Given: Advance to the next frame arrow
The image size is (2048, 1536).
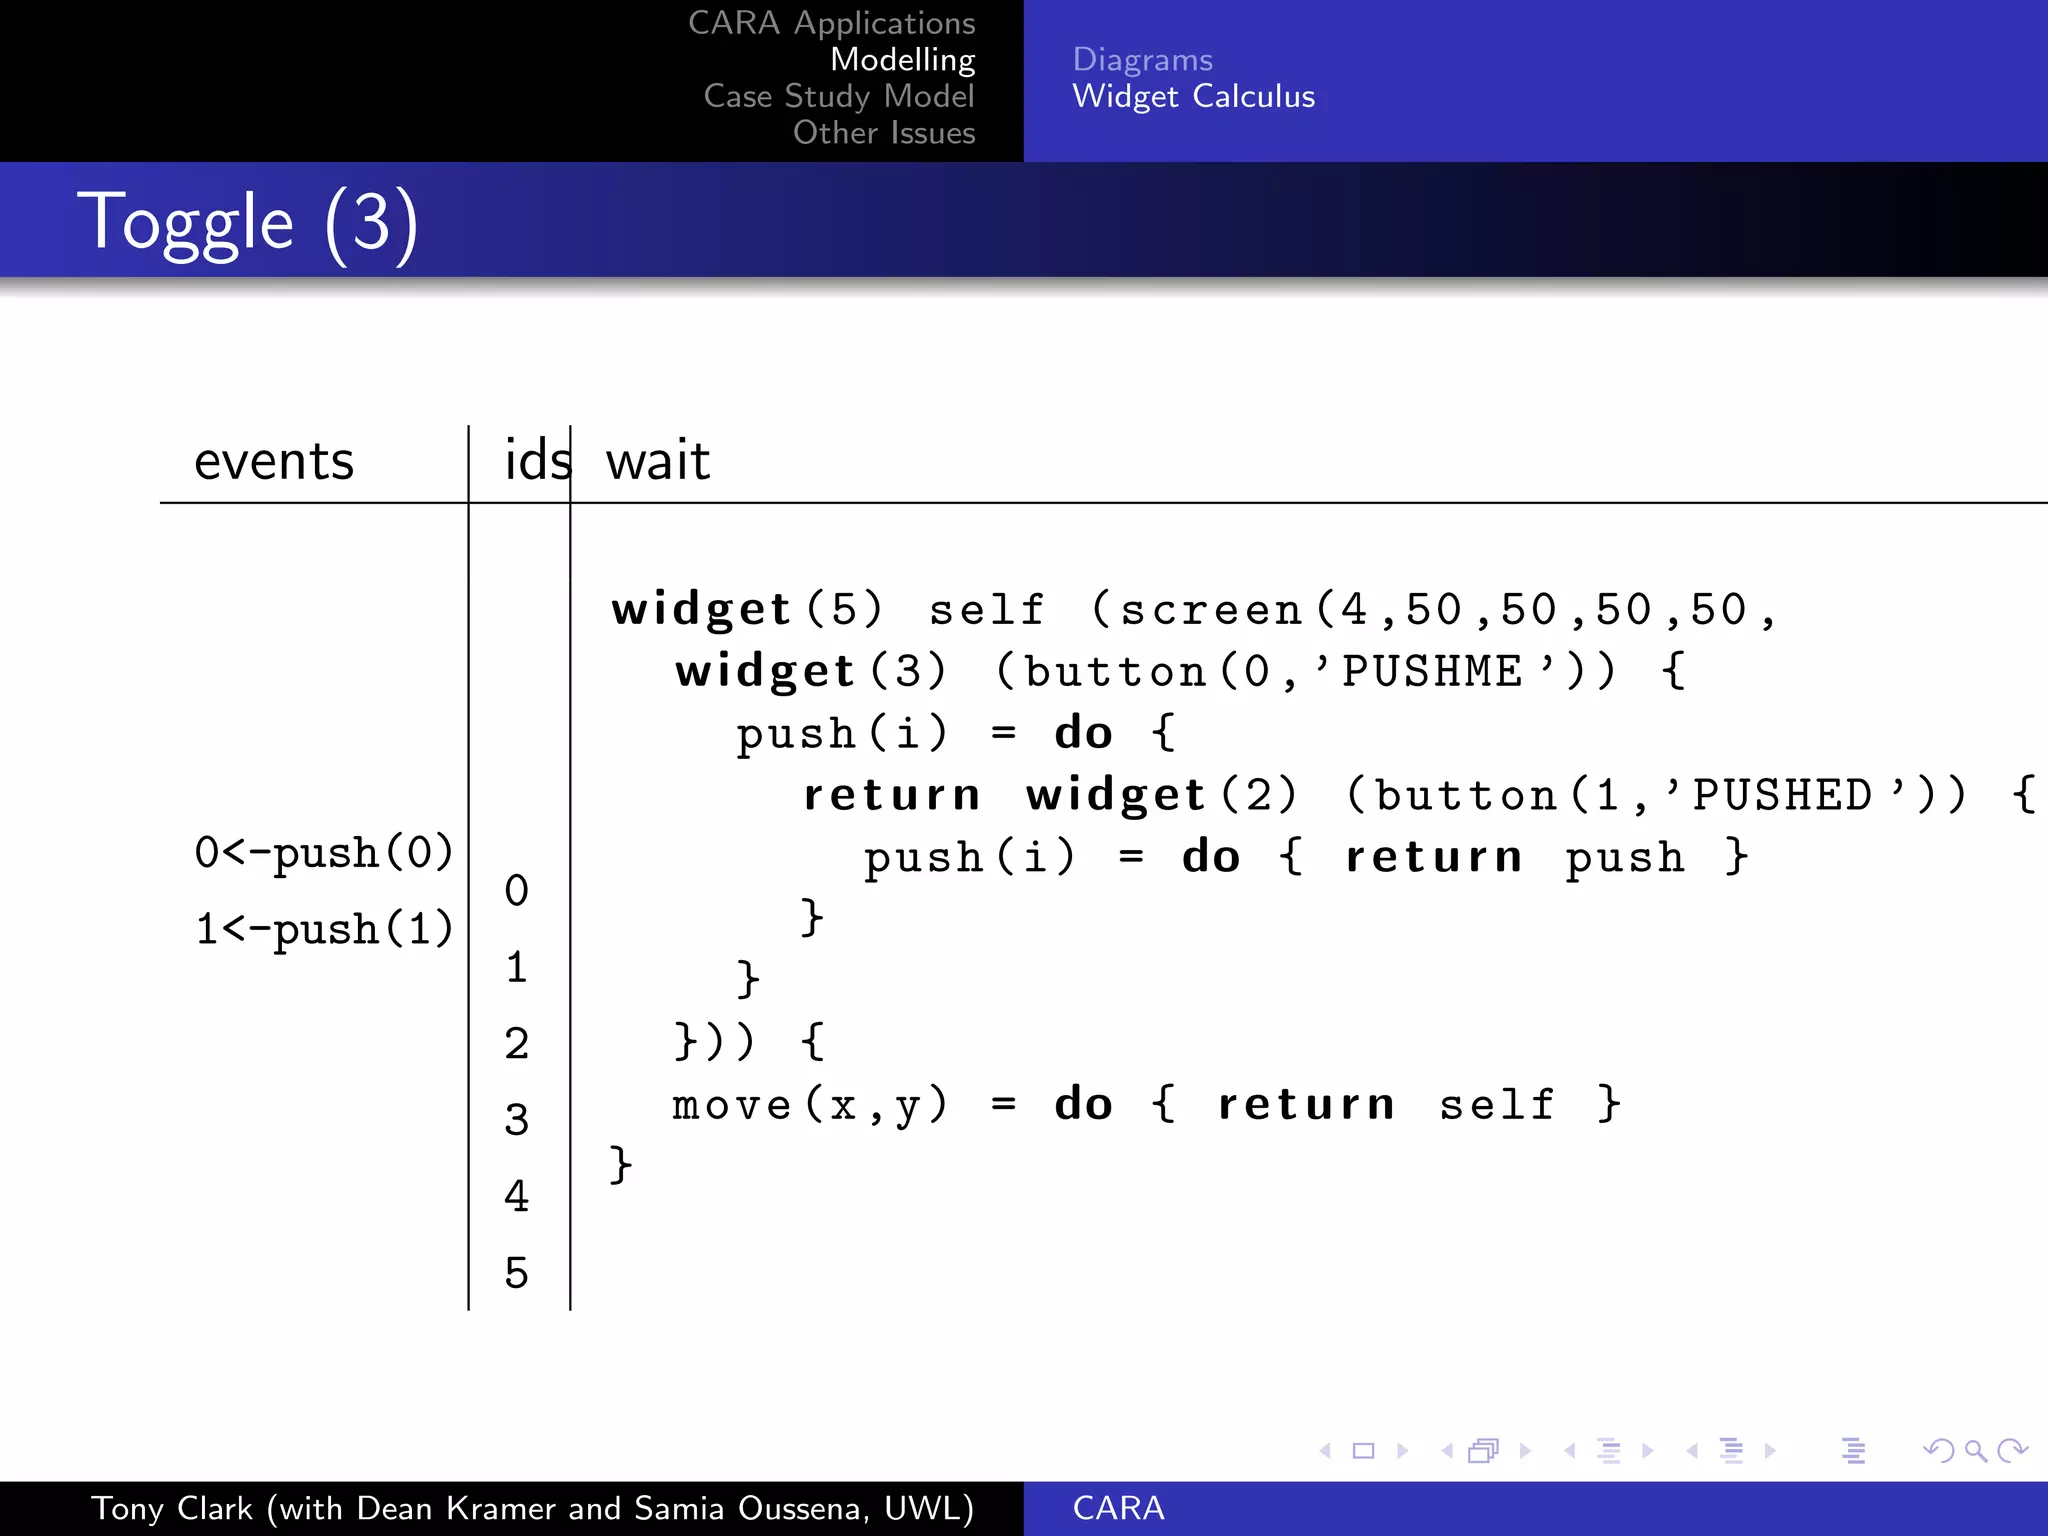Looking at the screenshot, I should [1525, 1450].
